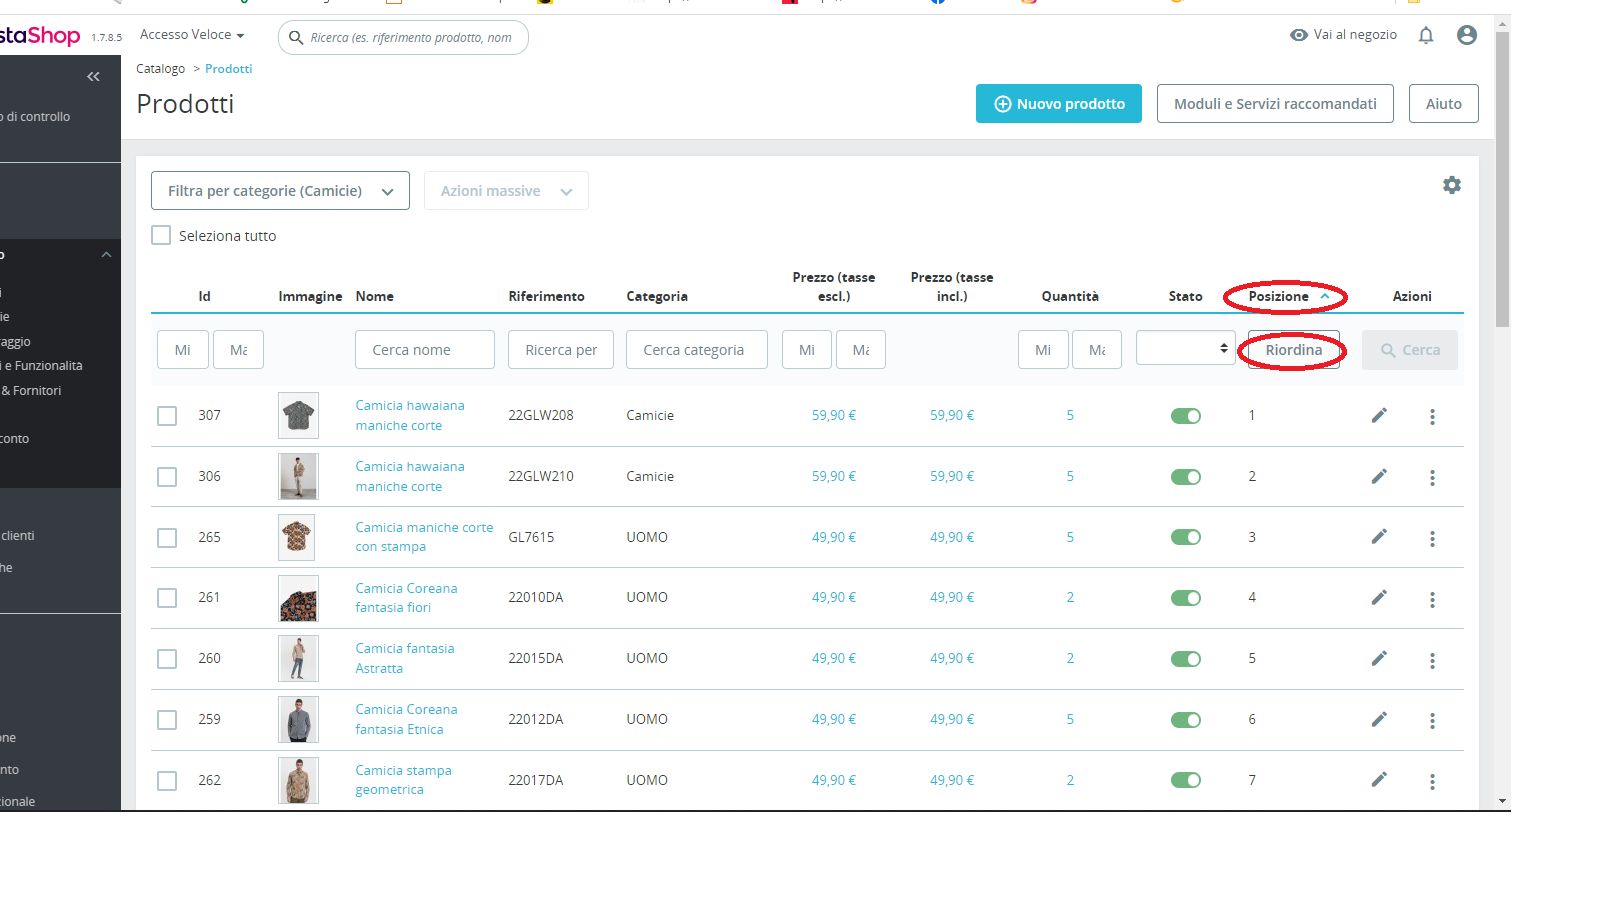Tick the Seleziona tutto checkbox
The width and height of the screenshot is (1600, 900).
click(161, 235)
